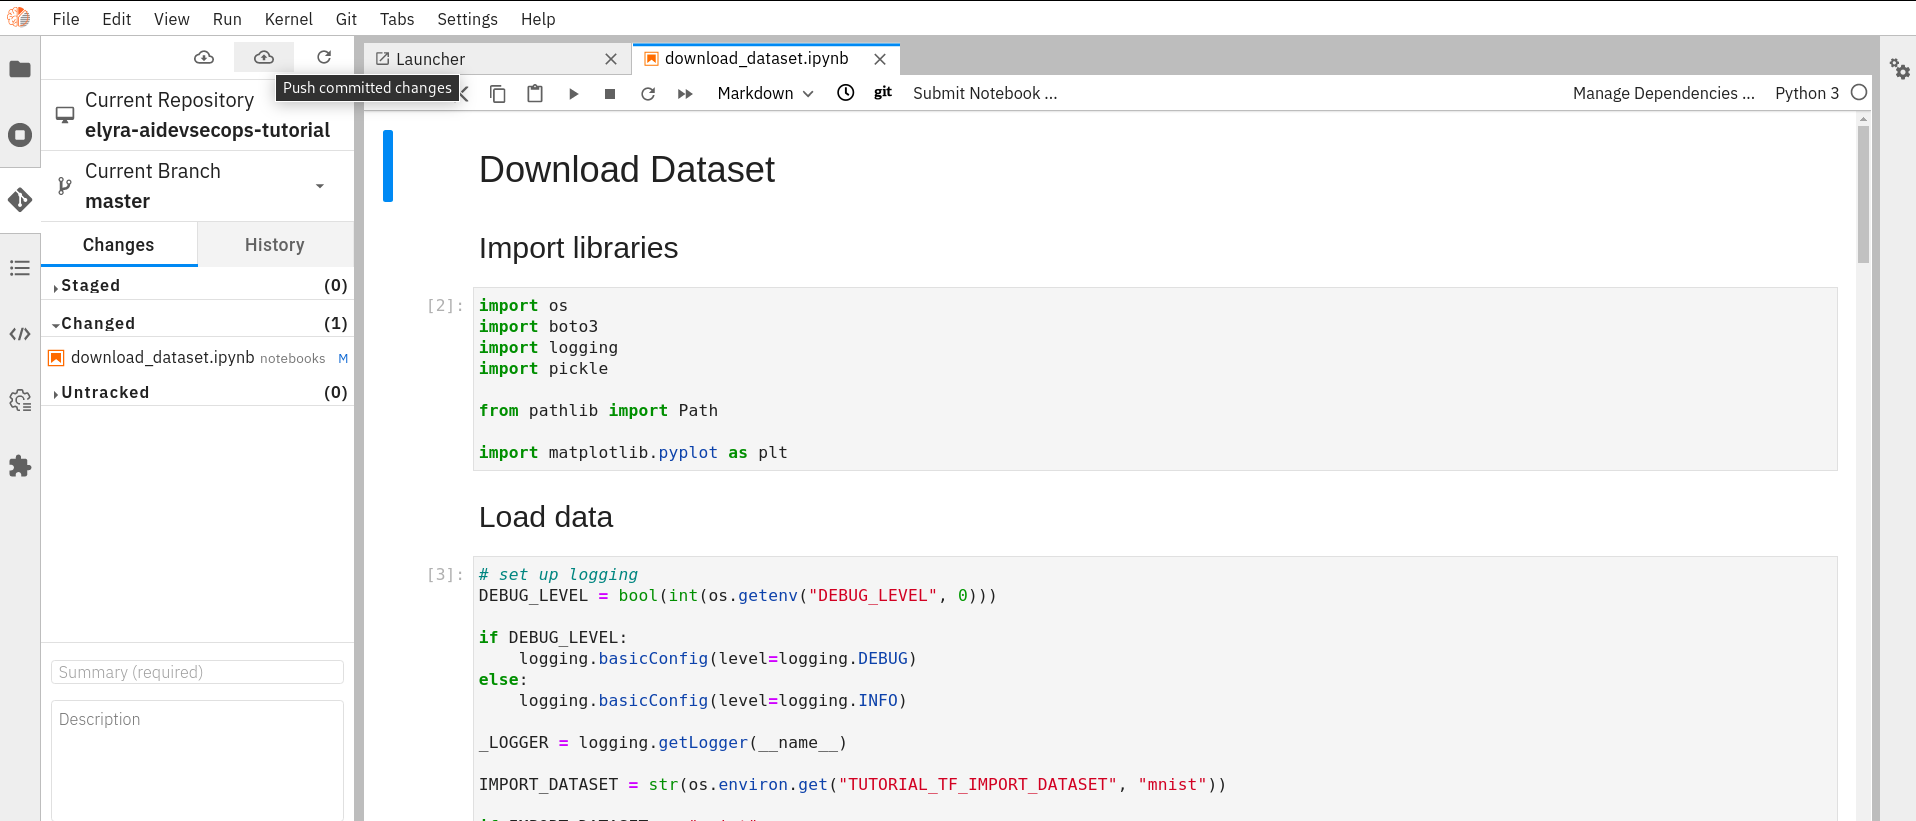This screenshot has height=821, width=1916.
Task: Open the Help menu
Action: pos(538,19)
